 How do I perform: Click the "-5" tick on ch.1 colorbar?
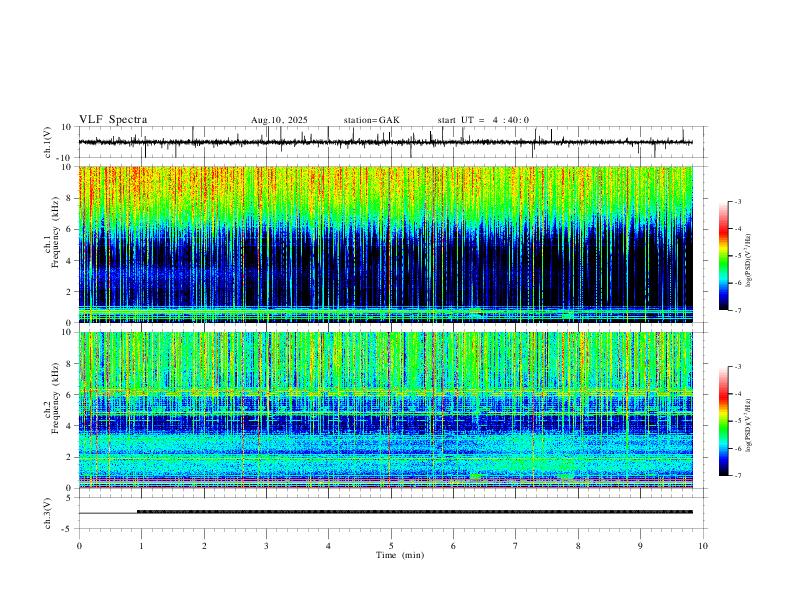click(x=737, y=256)
